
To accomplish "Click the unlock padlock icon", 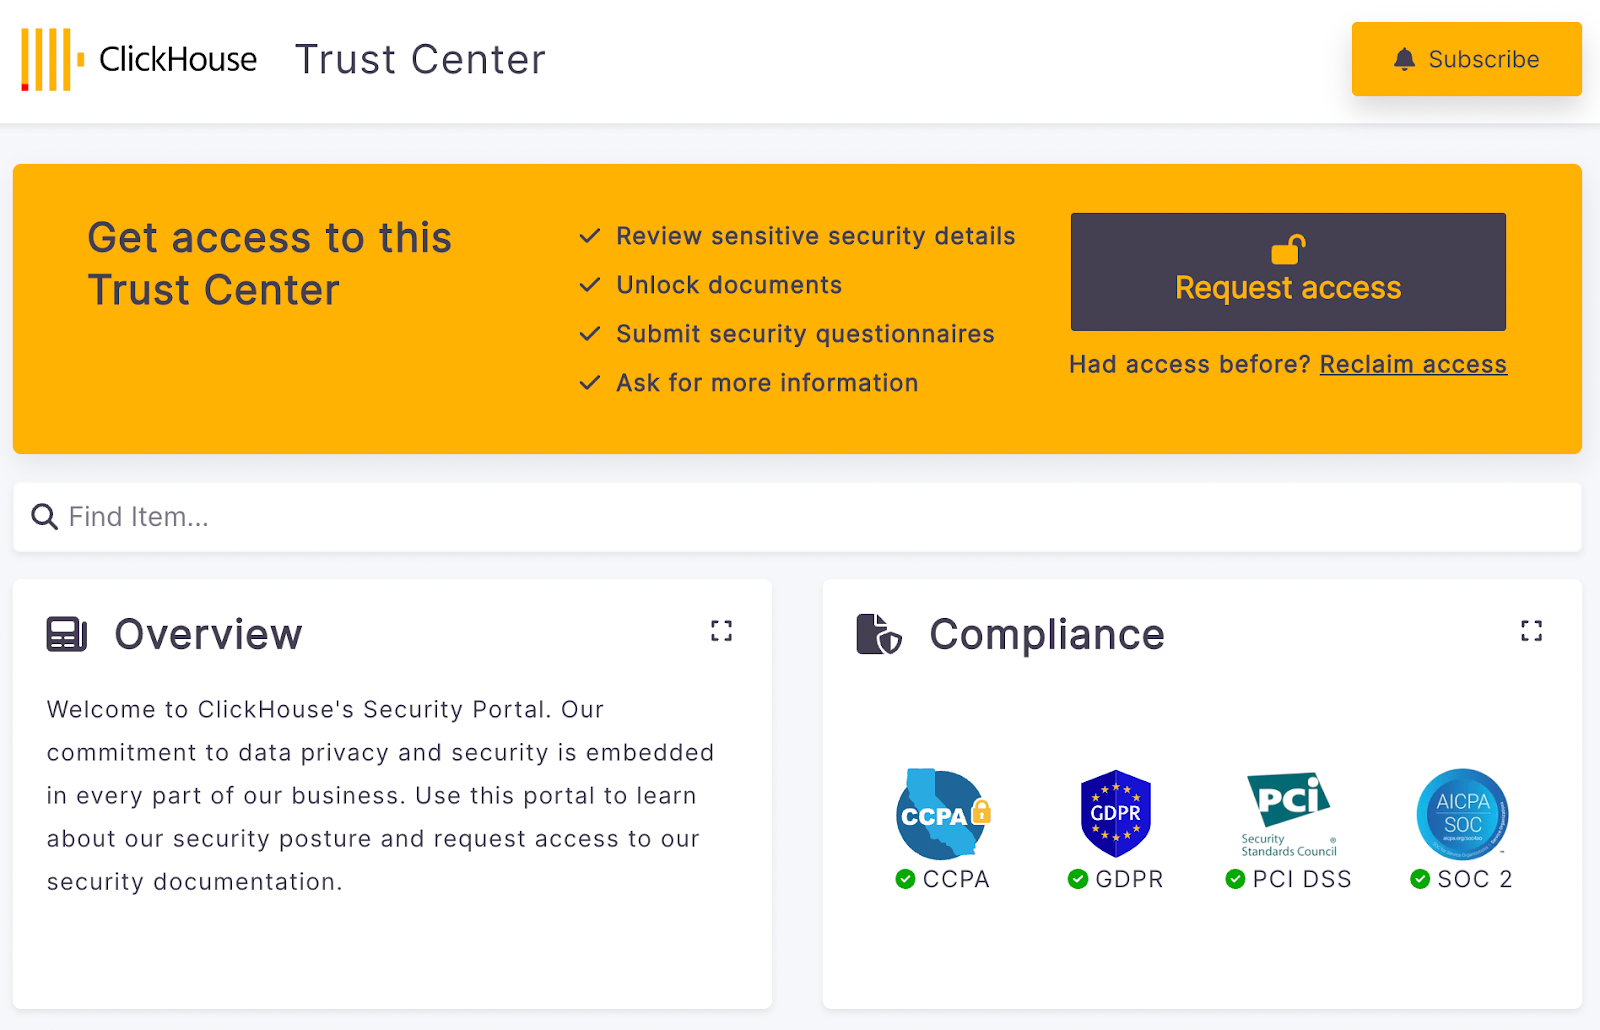I will [1288, 249].
